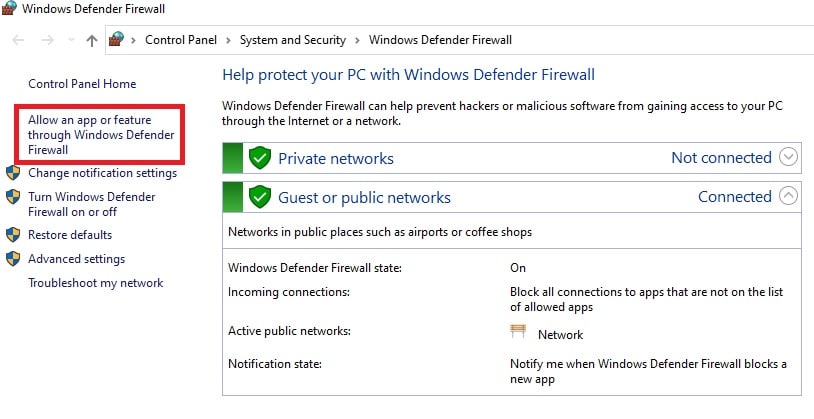Viewport: 814px width, 419px height.
Task: Click the Back navigation arrow
Action: (x=19, y=41)
